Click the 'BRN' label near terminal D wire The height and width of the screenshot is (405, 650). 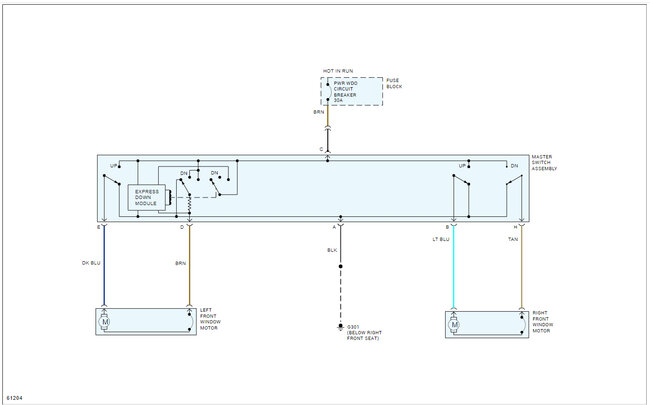pos(180,263)
